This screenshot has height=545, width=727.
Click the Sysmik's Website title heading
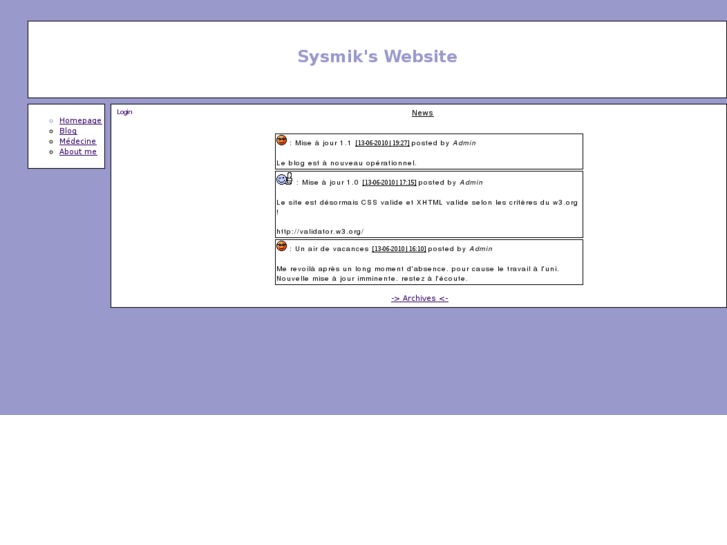pyautogui.click(x=377, y=56)
